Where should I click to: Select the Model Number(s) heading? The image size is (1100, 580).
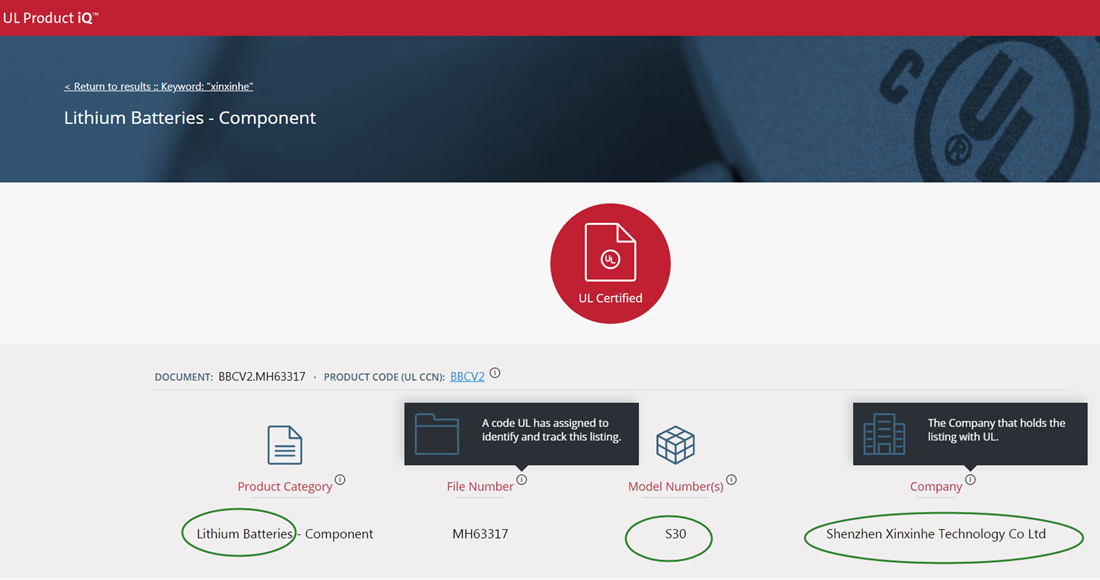coord(676,486)
